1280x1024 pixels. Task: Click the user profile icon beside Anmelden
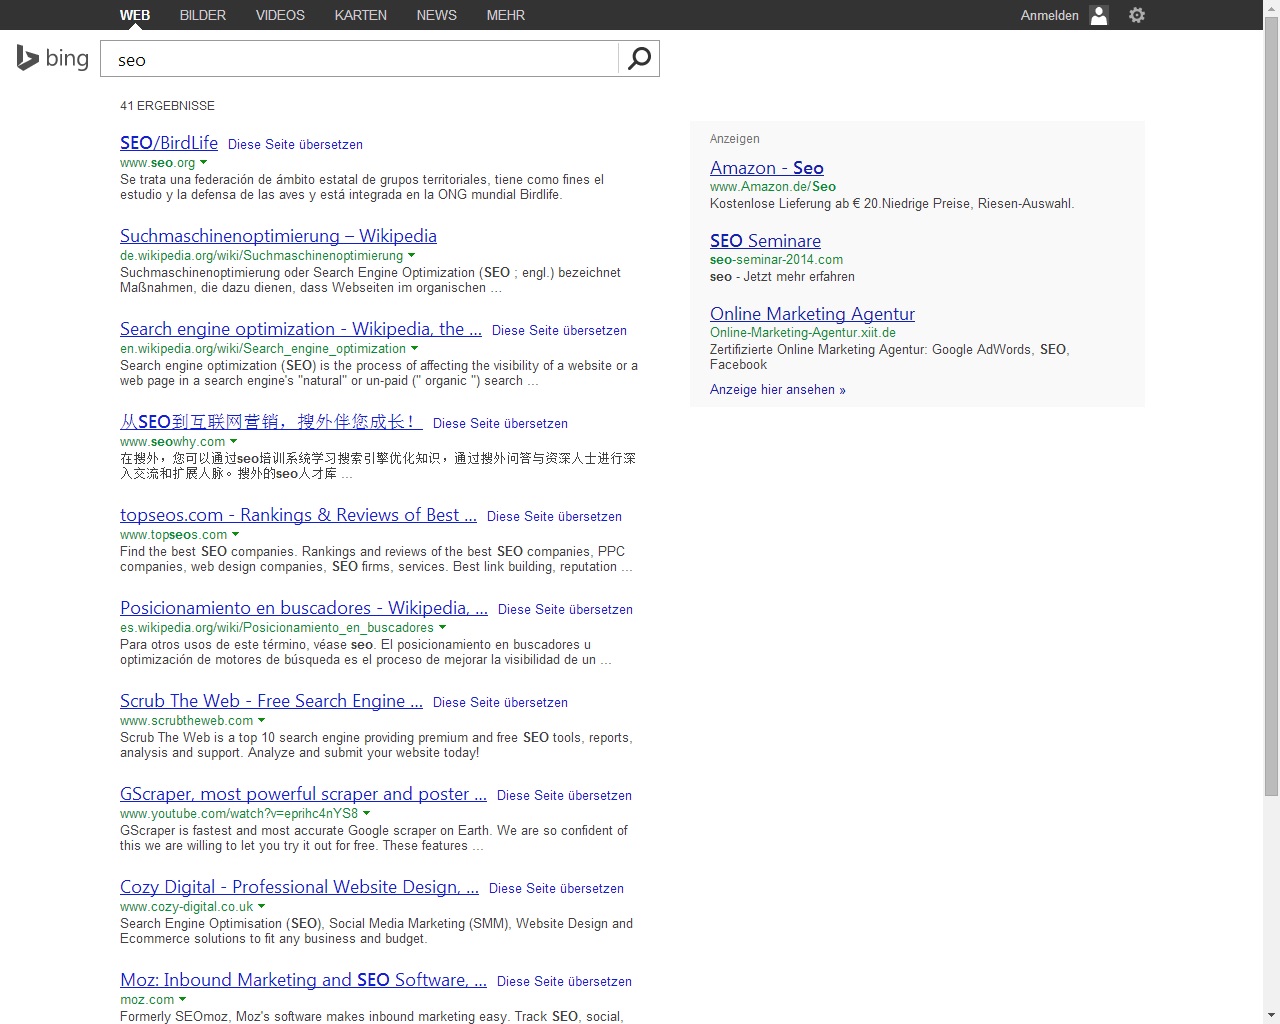coord(1099,15)
